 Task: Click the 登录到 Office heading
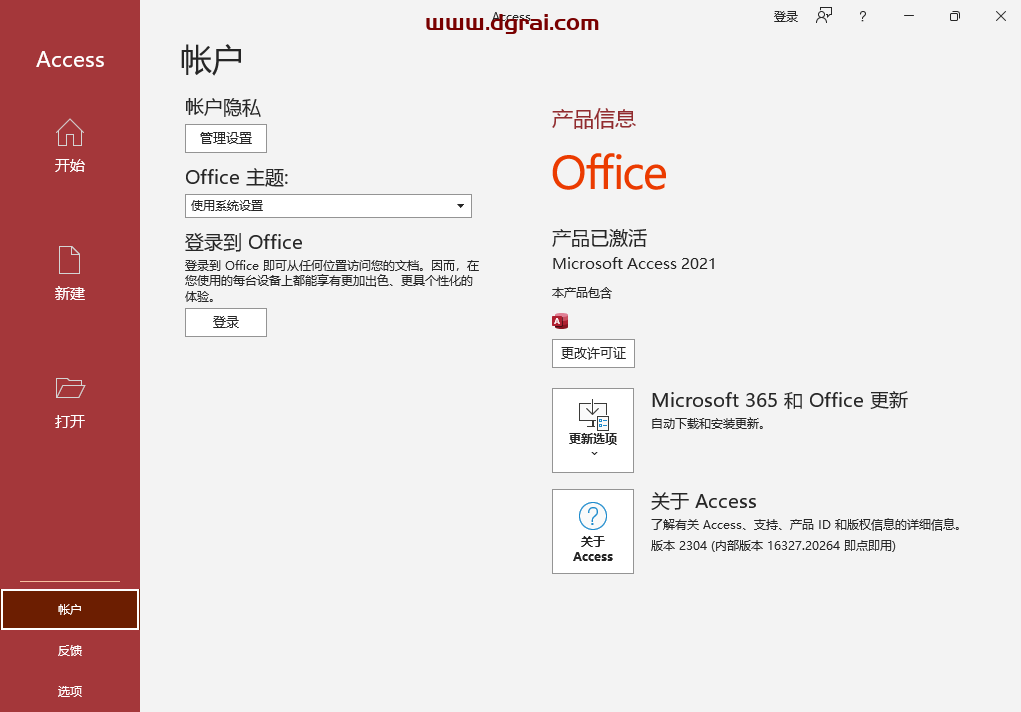pyautogui.click(x=244, y=242)
